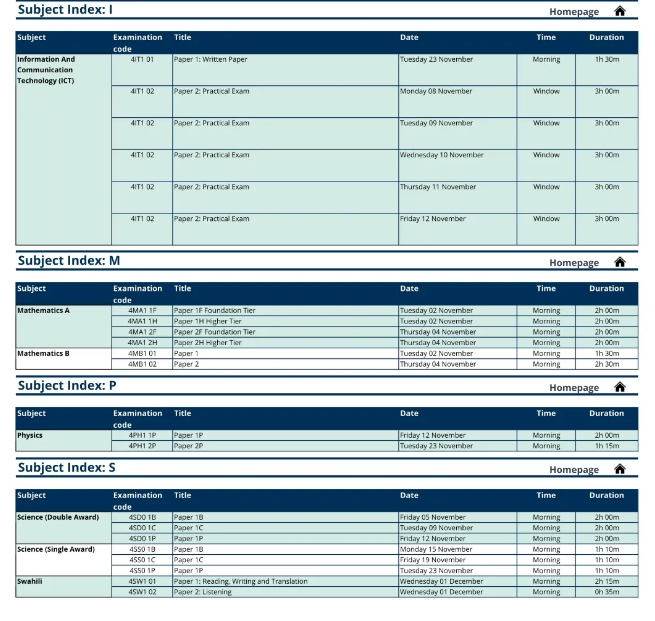This screenshot has width=655, height=621.
Task: Follow the Homepage link beside Subject Index: M
Action: point(574,263)
